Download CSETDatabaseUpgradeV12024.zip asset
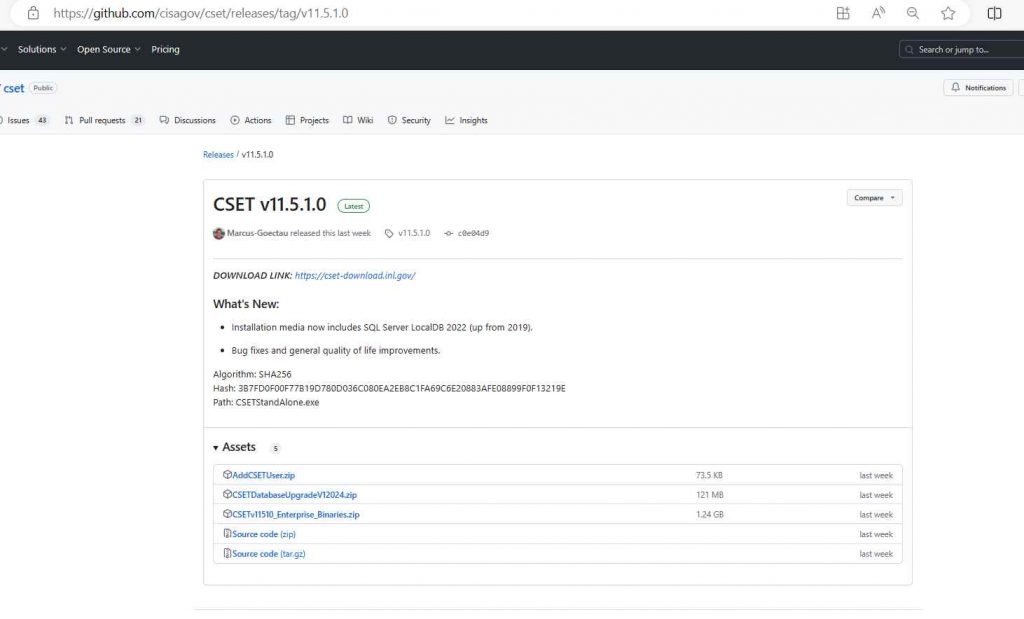1024x619 pixels. pos(295,495)
